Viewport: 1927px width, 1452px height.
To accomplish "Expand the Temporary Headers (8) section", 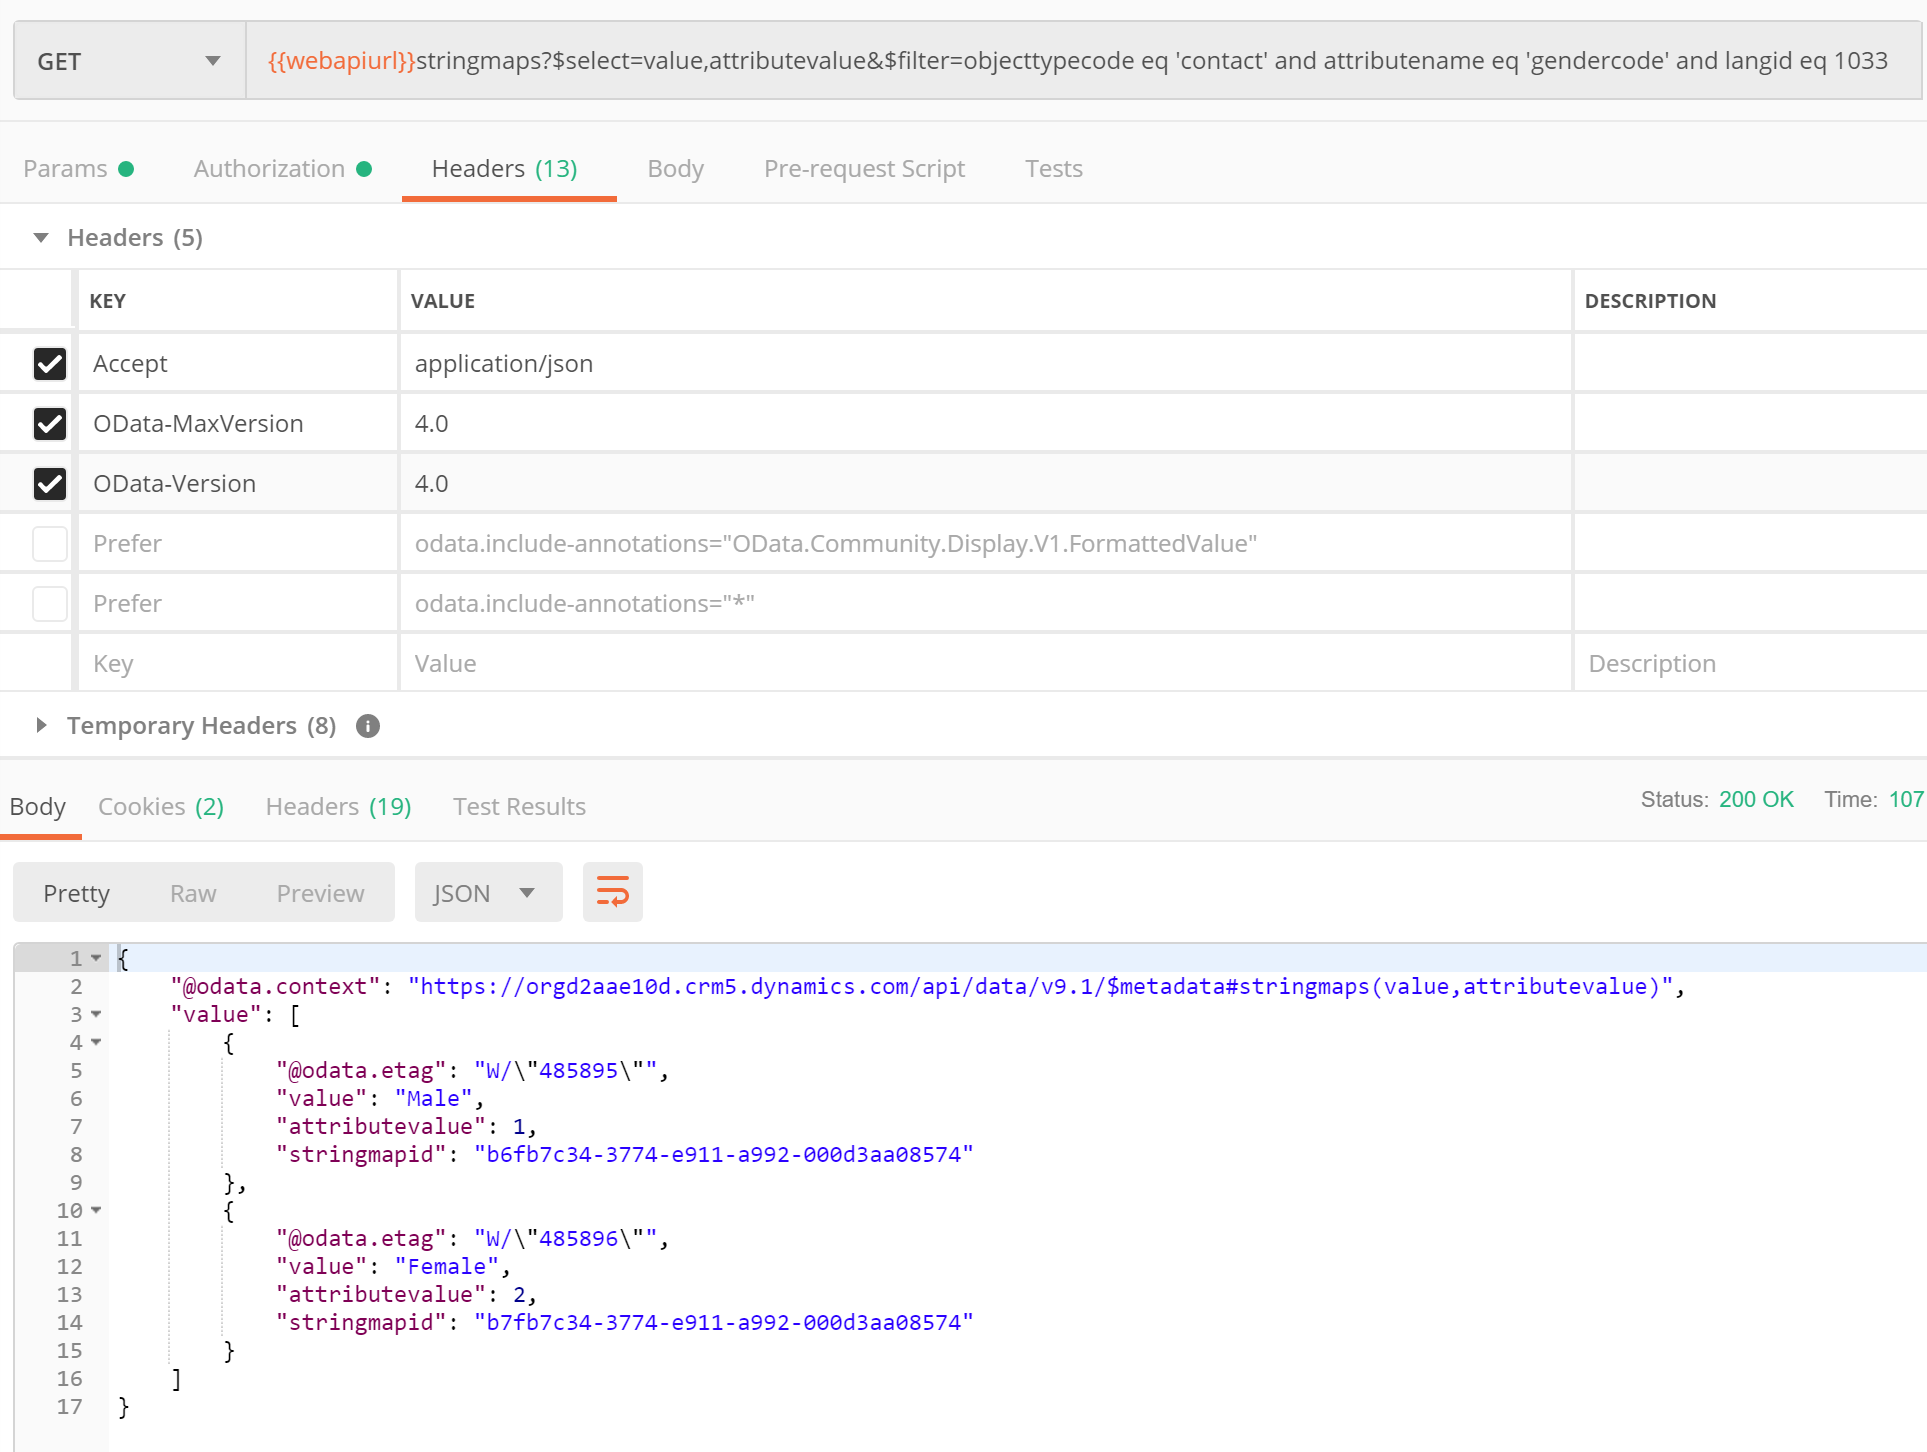I will tap(41, 725).
